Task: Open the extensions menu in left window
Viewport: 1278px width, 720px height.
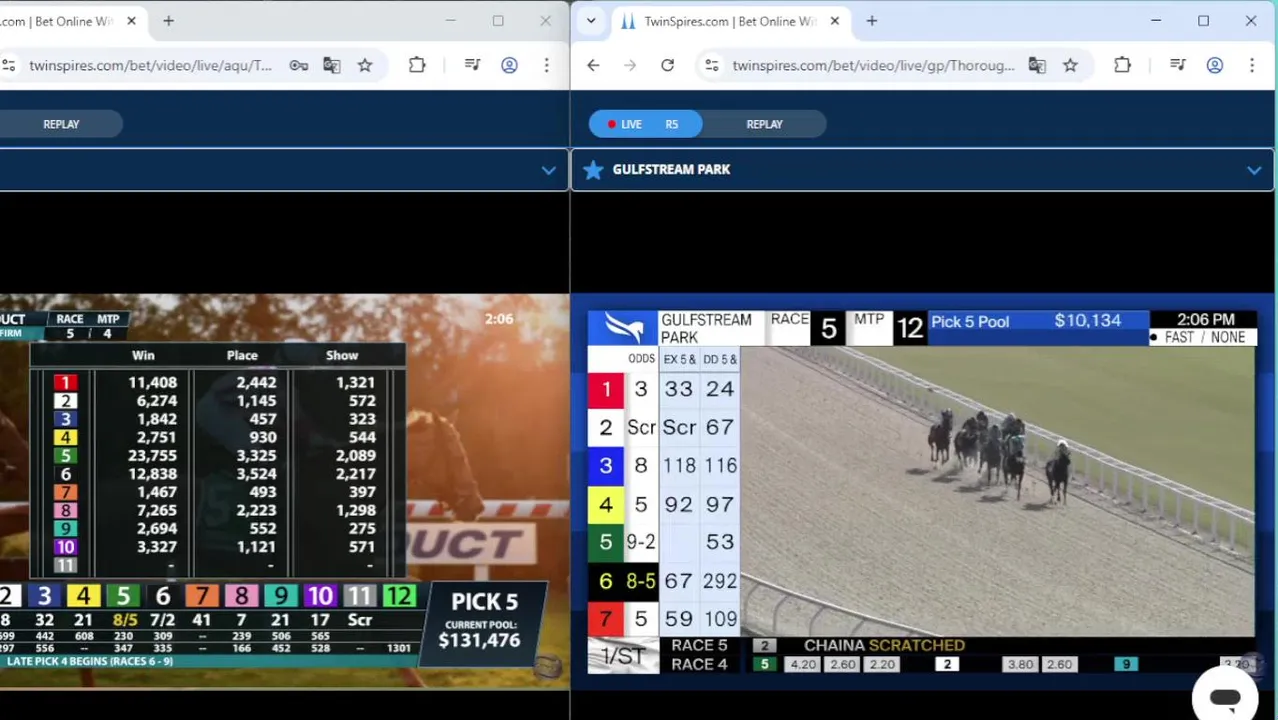Action: [417, 65]
